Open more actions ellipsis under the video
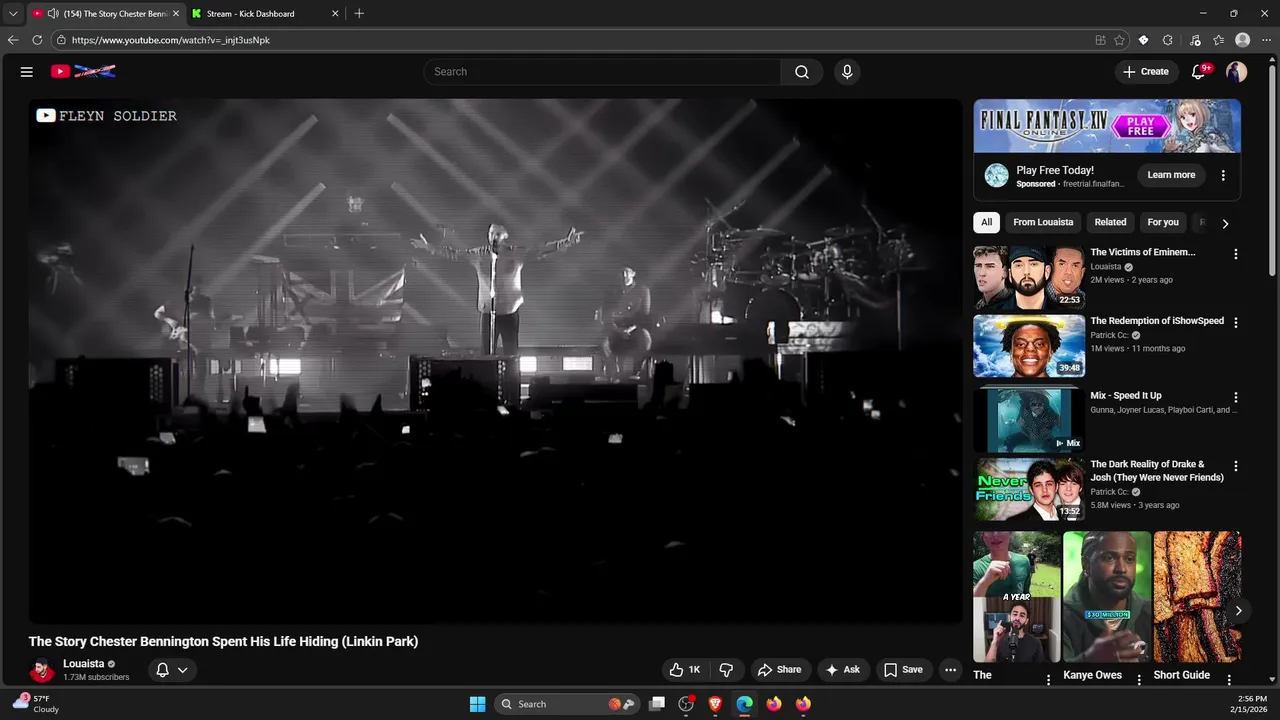1280x720 pixels. click(951, 670)
